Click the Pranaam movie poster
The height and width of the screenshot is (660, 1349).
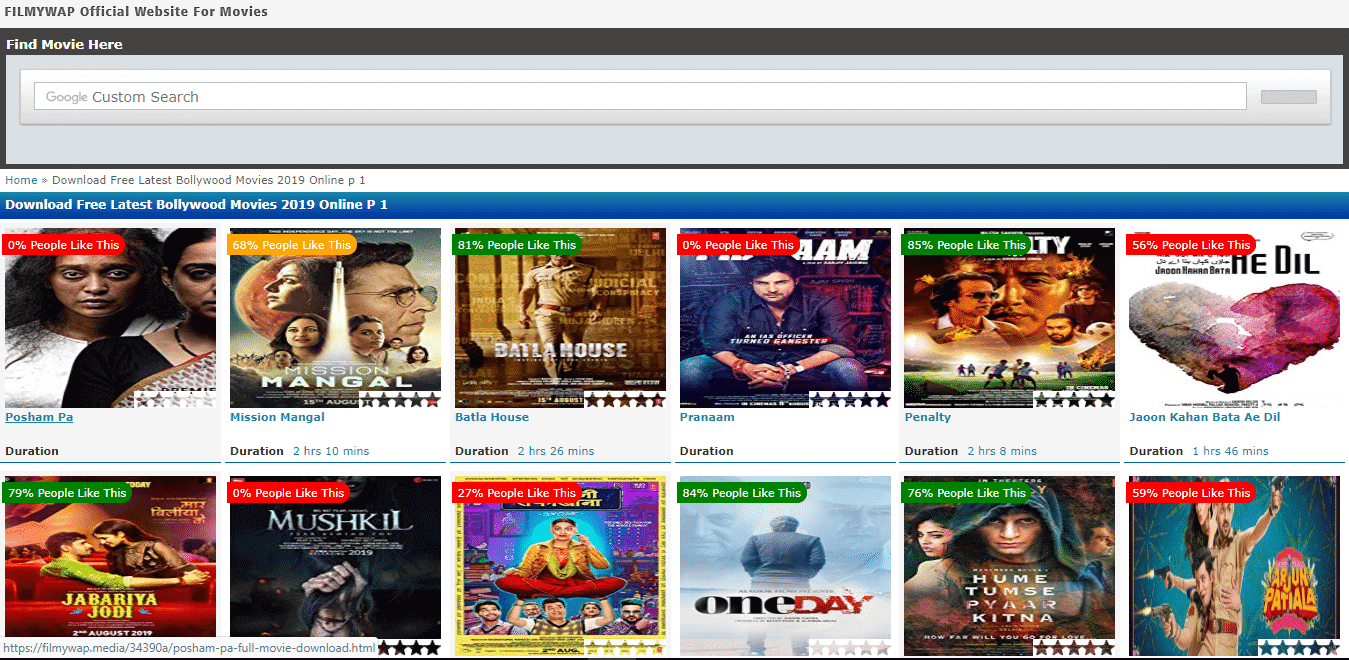click(x=785, y=318)
